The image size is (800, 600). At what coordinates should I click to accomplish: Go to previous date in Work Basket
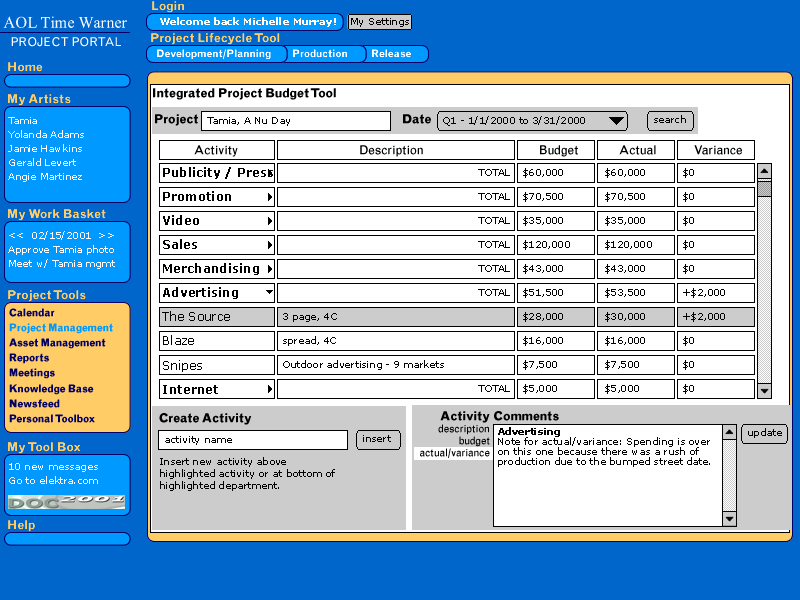pyautogui.click(x=16, y=235)
